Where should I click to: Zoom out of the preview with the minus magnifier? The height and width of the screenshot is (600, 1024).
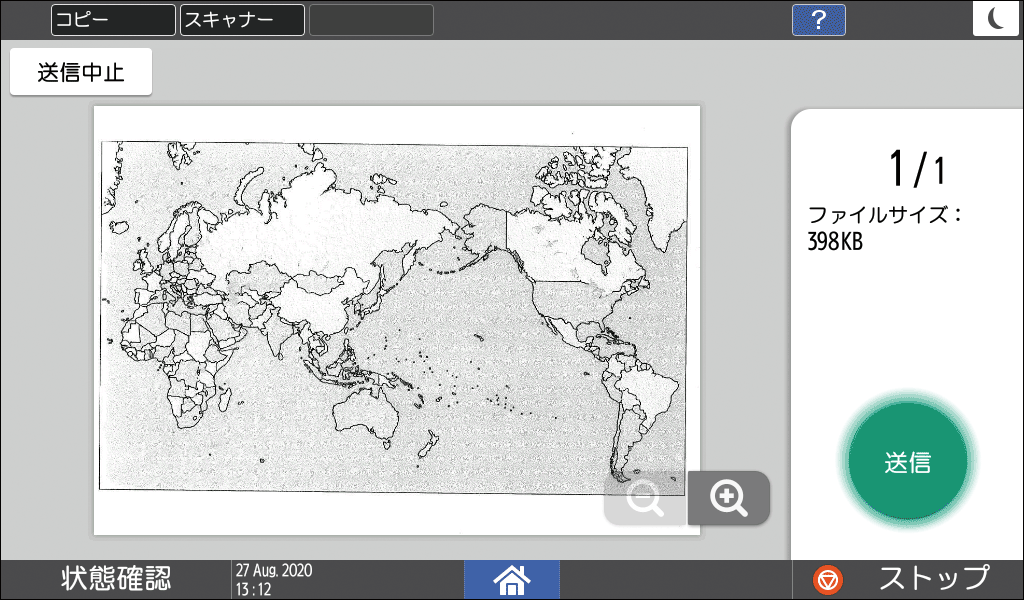pos(645,498)
